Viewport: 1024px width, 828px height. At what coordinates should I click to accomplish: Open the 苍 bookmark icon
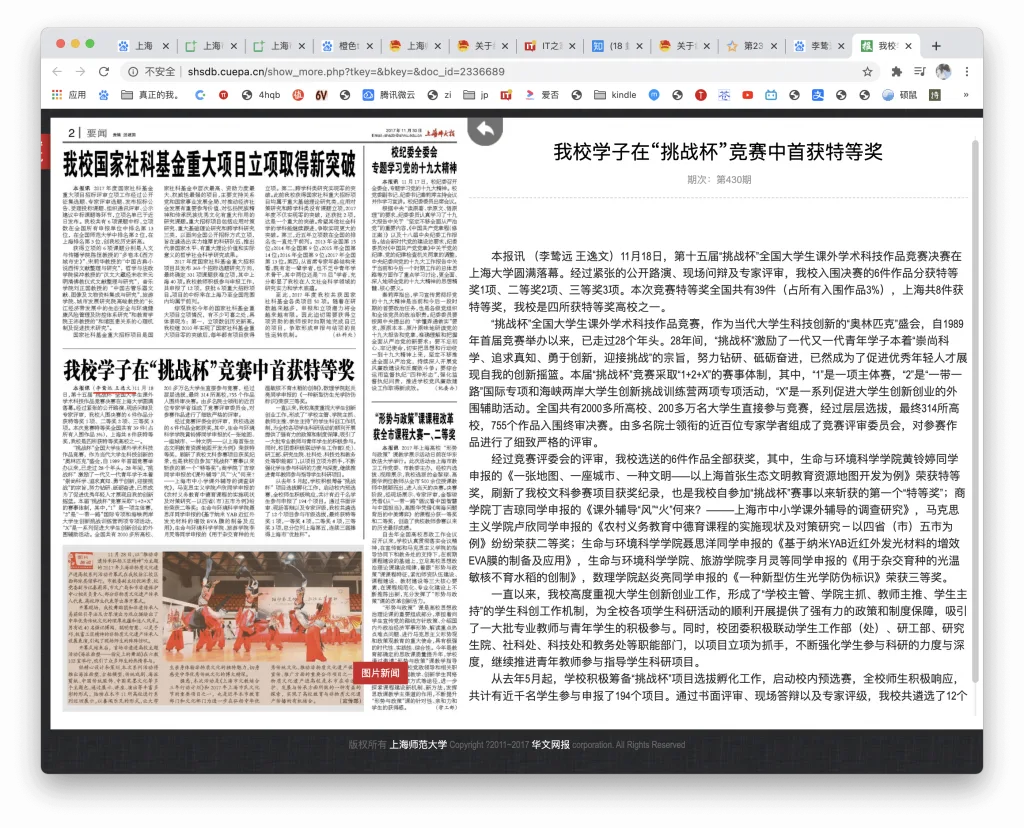pos(724,95)
